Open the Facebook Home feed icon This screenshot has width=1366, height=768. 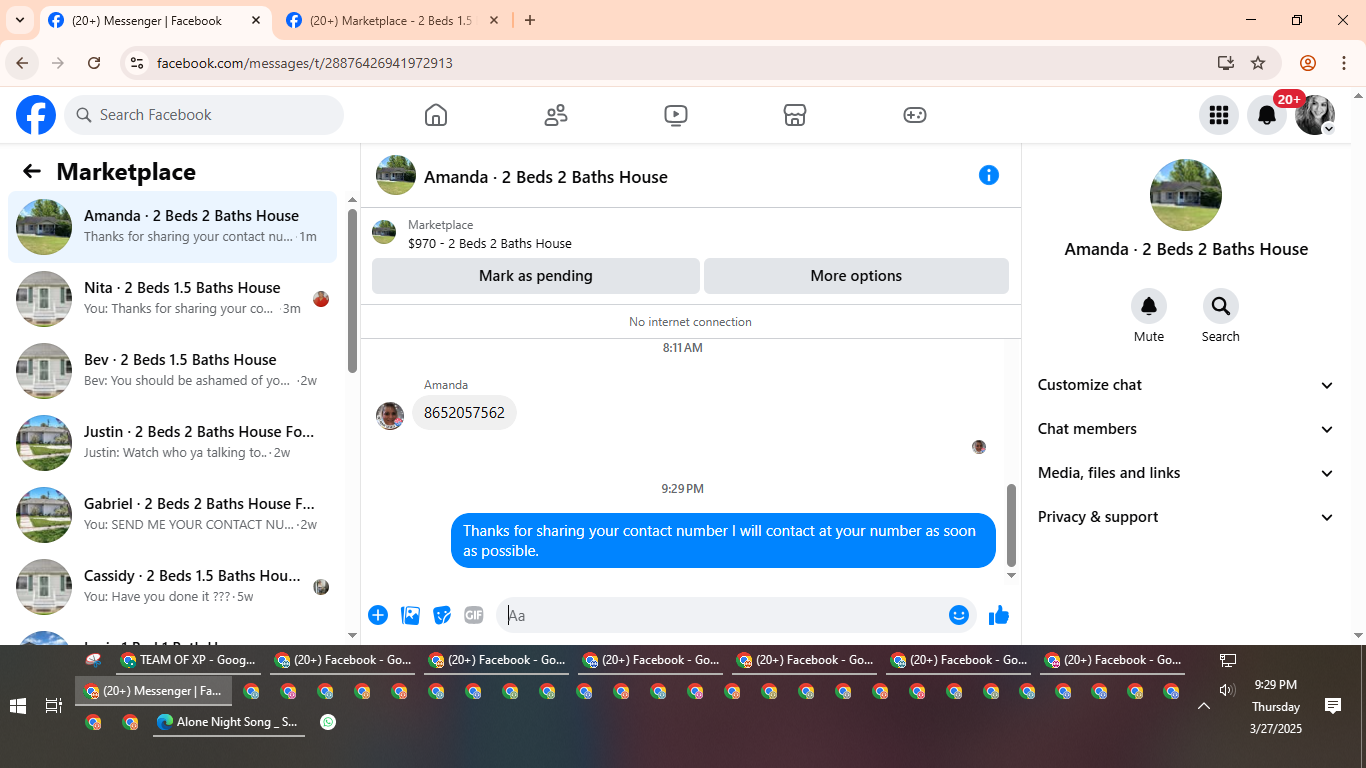pyautogui.click(x=436, y=115)
